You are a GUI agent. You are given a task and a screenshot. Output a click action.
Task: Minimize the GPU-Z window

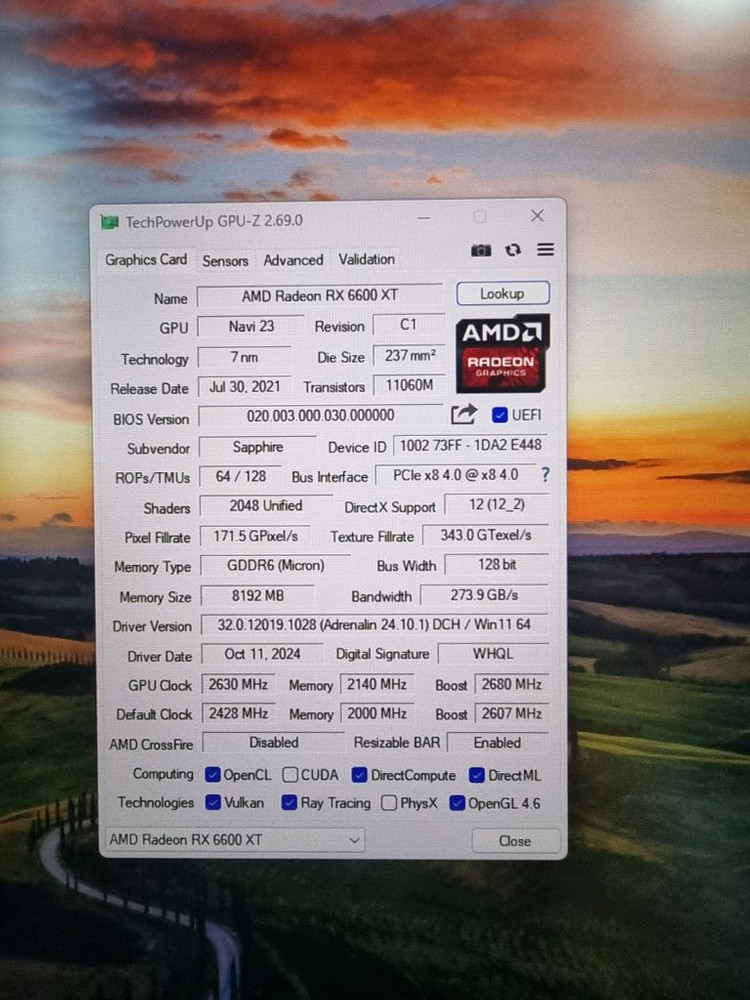[x=424, y=218]
